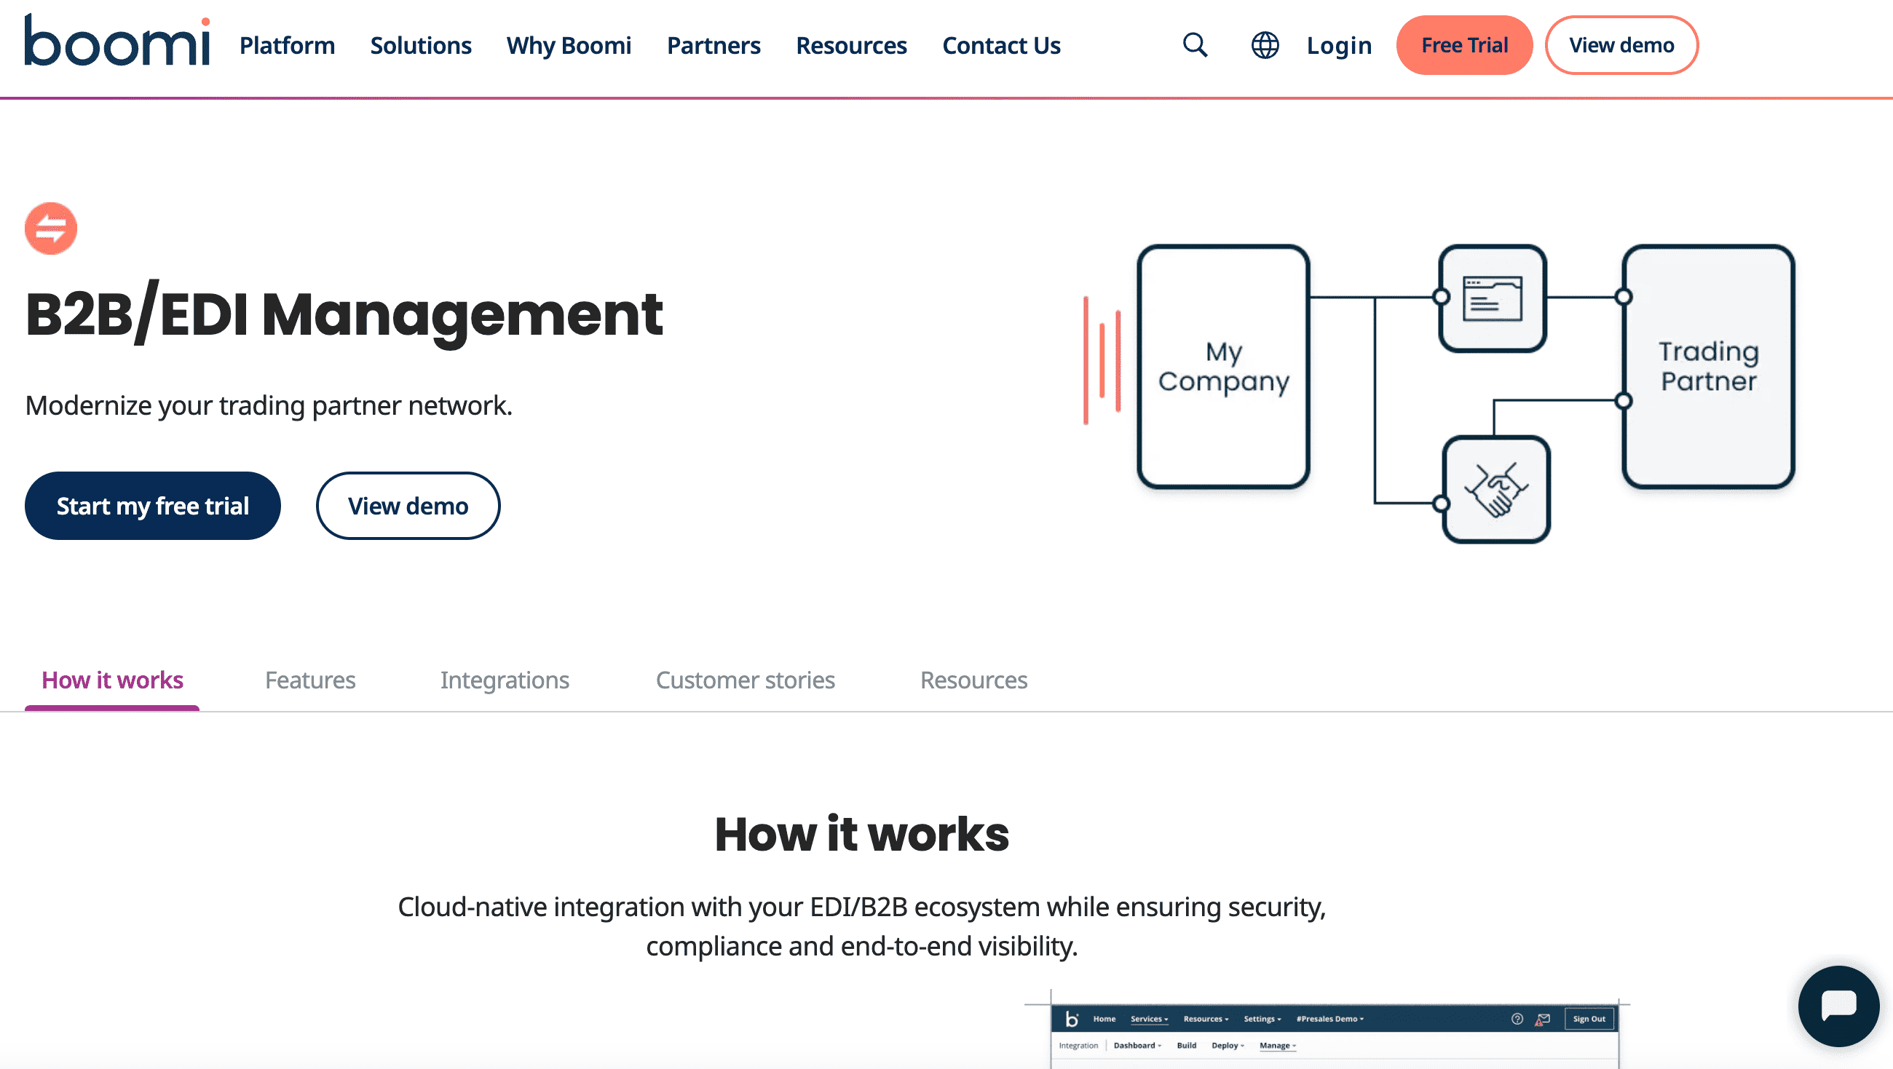The image size is (1893, 1069).
Task: Expand the Services dropdown in the demo screenshot
Action: [1148, 1019]
